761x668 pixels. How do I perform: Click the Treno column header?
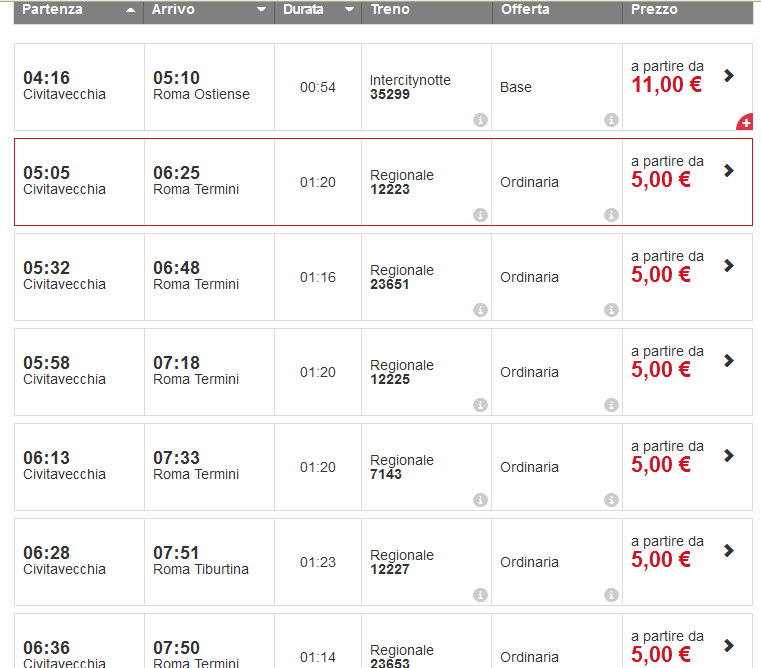tap(390, 10)
